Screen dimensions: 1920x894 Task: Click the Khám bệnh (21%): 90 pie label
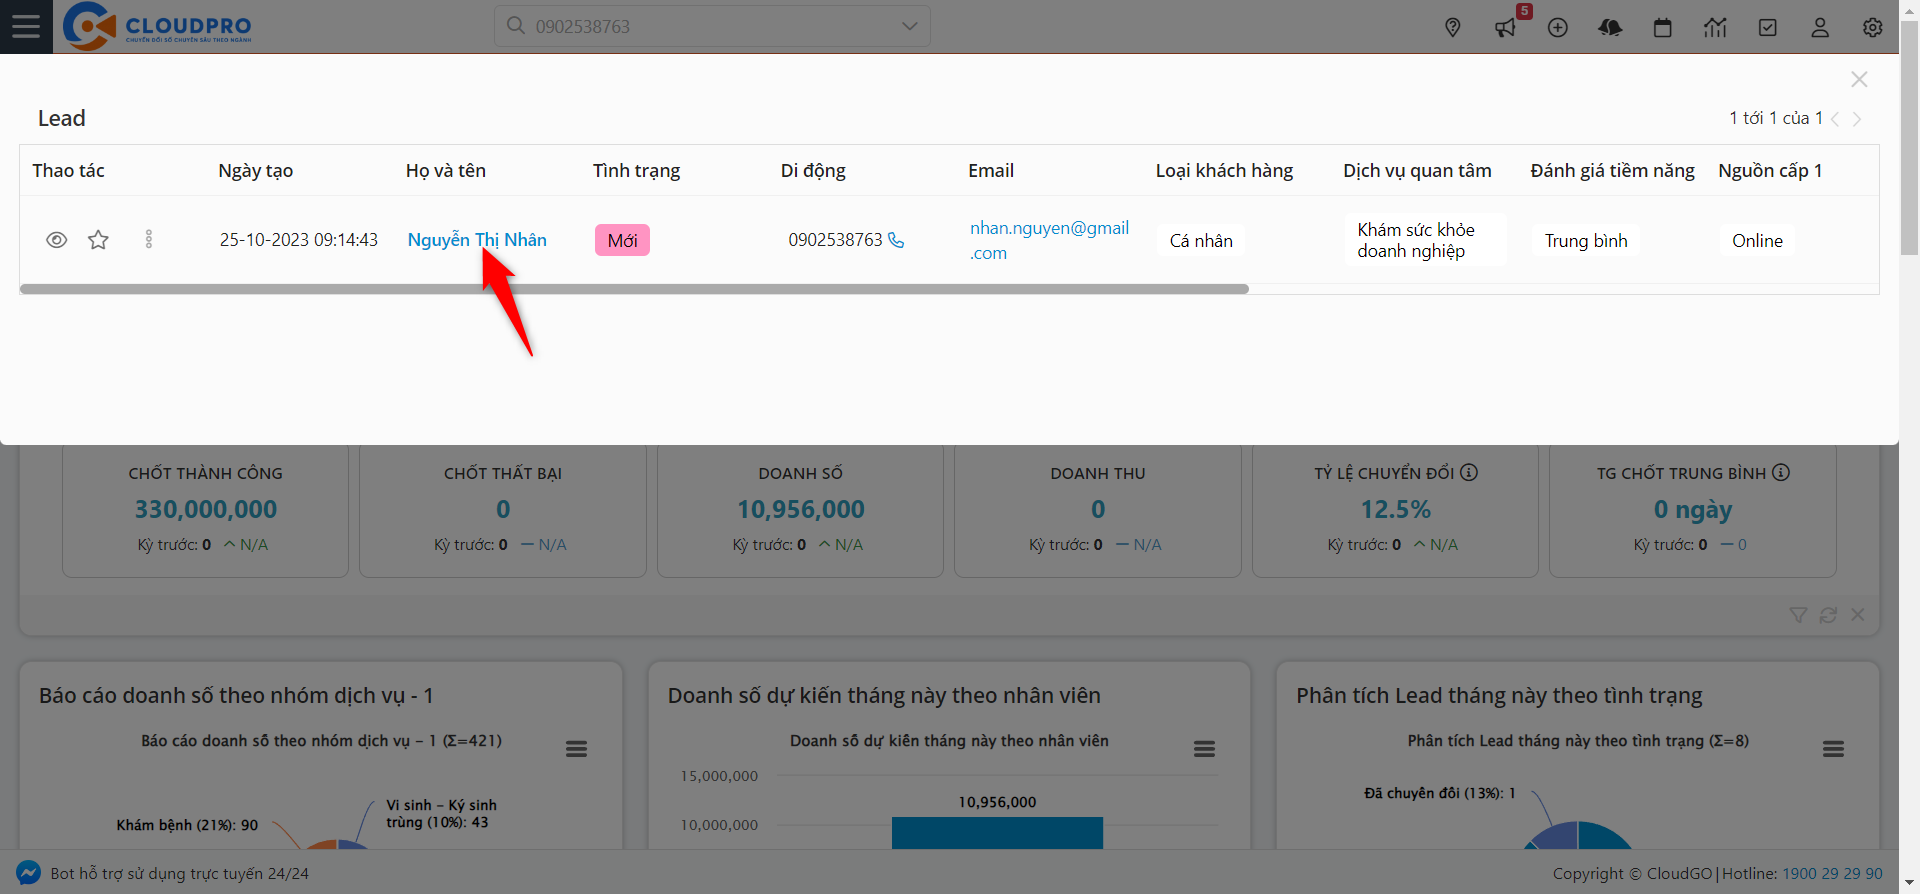tap(187, 825)
